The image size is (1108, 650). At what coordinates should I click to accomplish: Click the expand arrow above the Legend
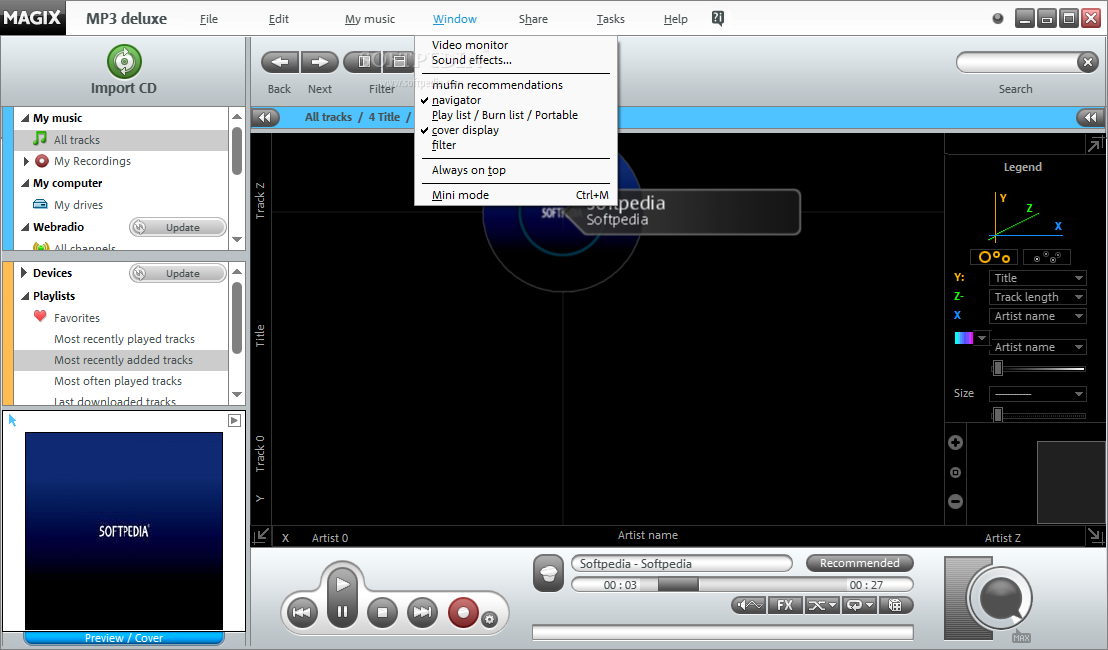pyautogui.click(x=1095, y=144)
